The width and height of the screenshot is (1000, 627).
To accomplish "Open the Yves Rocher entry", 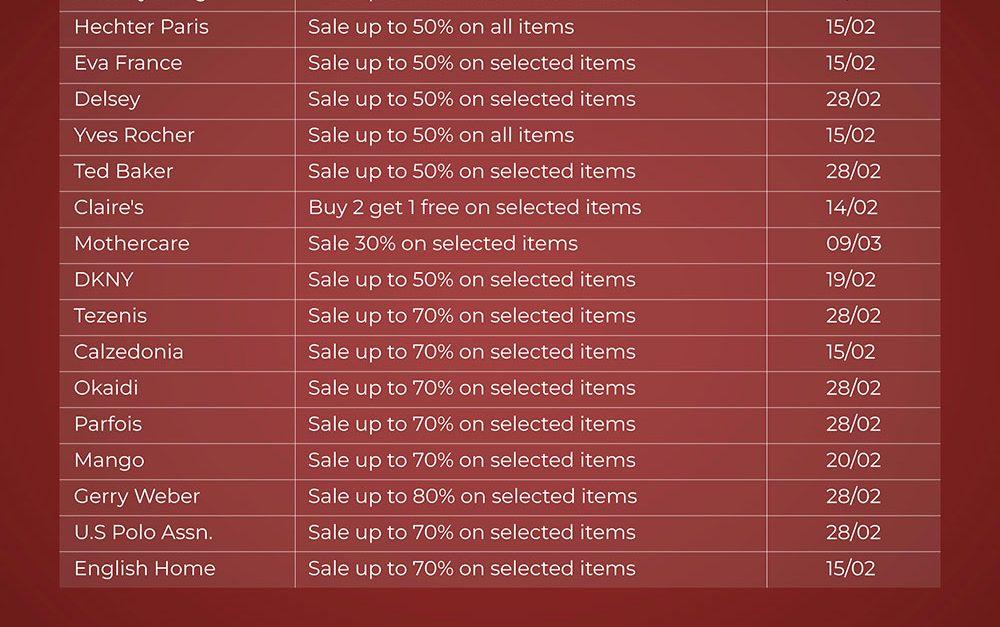I will 134,135.
